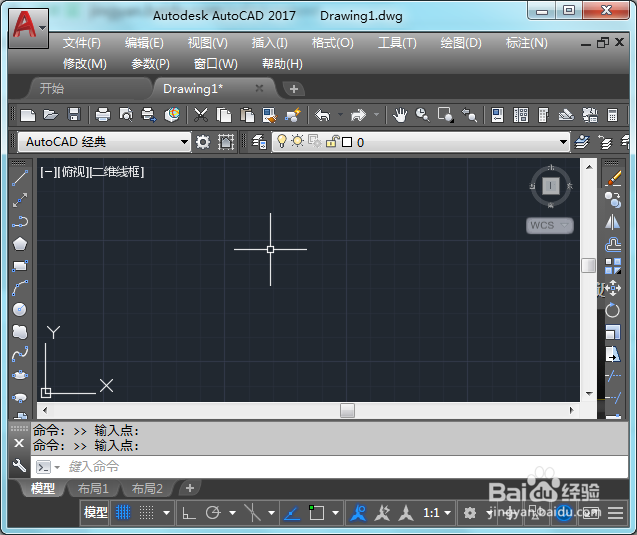
Task: Click the Zoom Window icon
Action: tap(445, 115)
